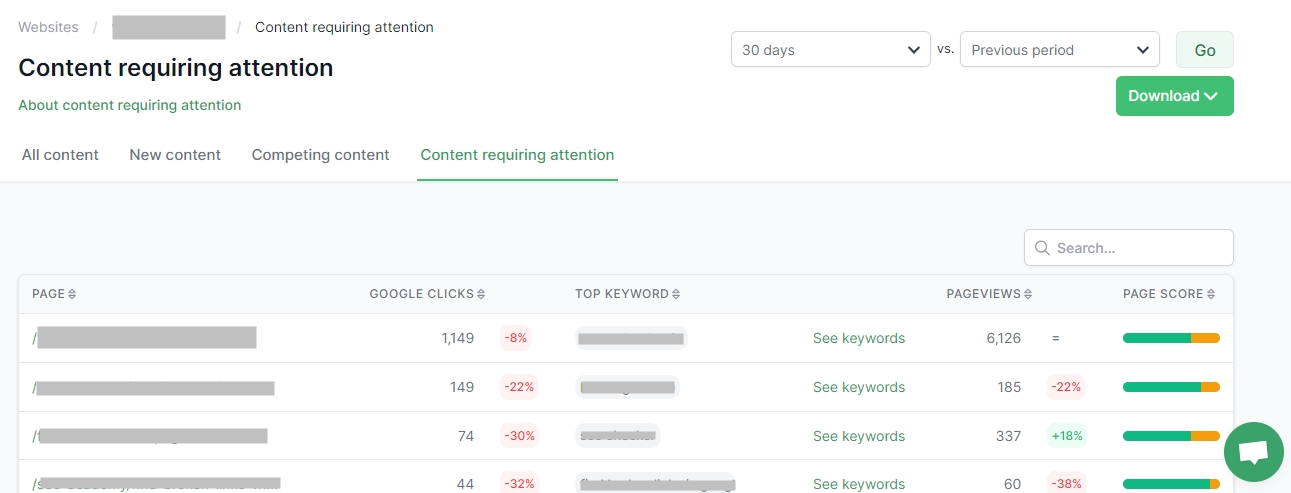Click the first row page score bar
Screen dimensions: 1291x493
pos(1171,338)
